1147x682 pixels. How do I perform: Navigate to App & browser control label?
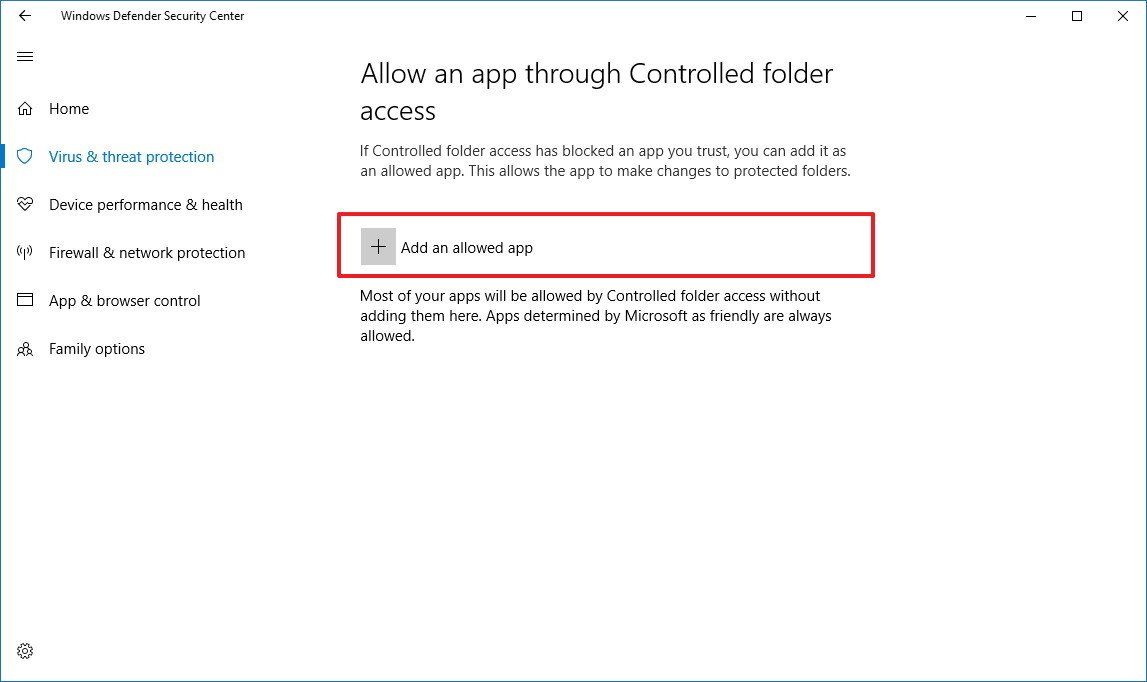tap(125, 301)
